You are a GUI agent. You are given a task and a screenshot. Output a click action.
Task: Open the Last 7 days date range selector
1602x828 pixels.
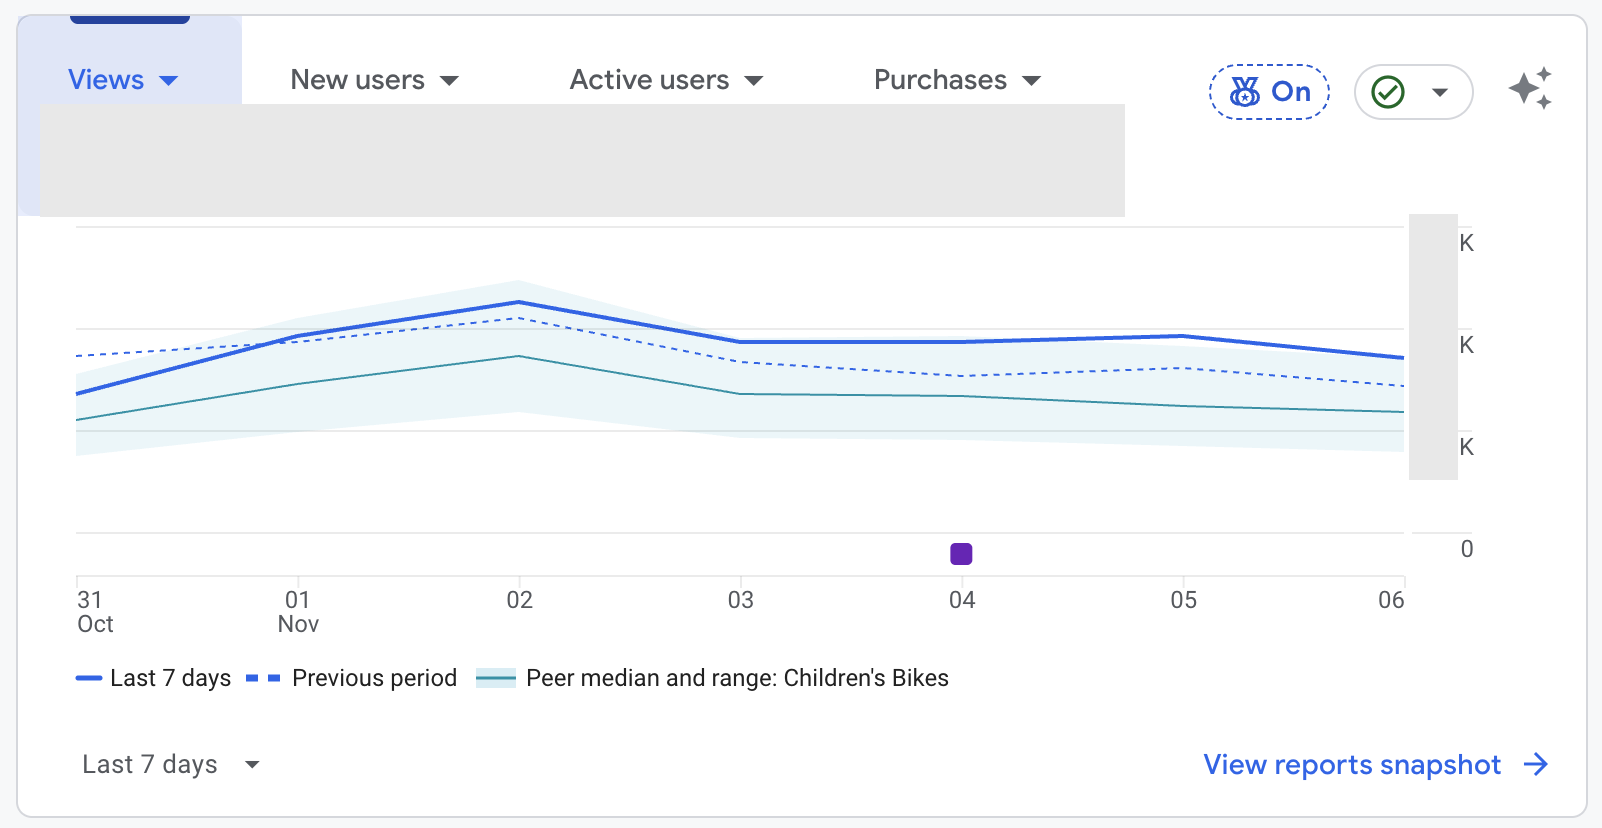tap(170, 765)
